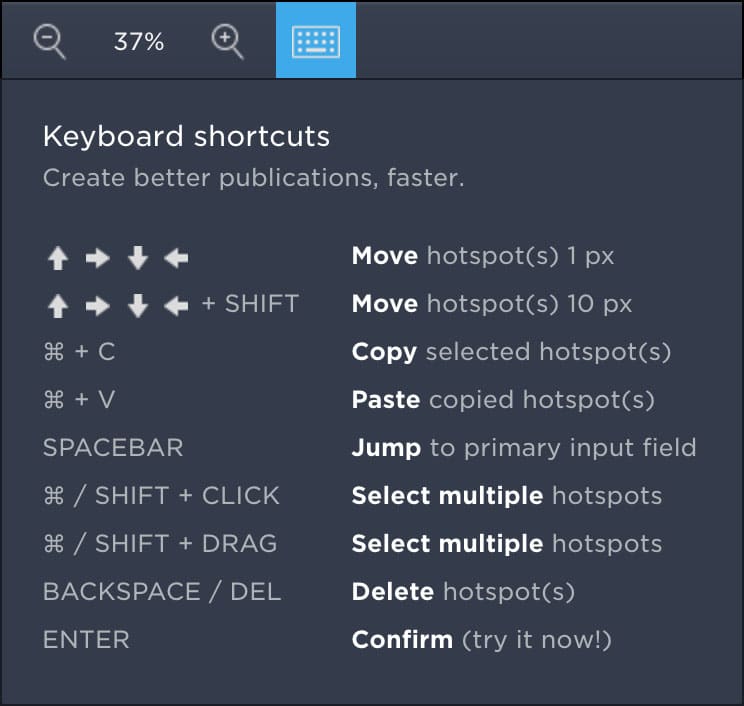Click the ⌘ + V shortcut entry
The image size is (744, 706).
point(79,400)
